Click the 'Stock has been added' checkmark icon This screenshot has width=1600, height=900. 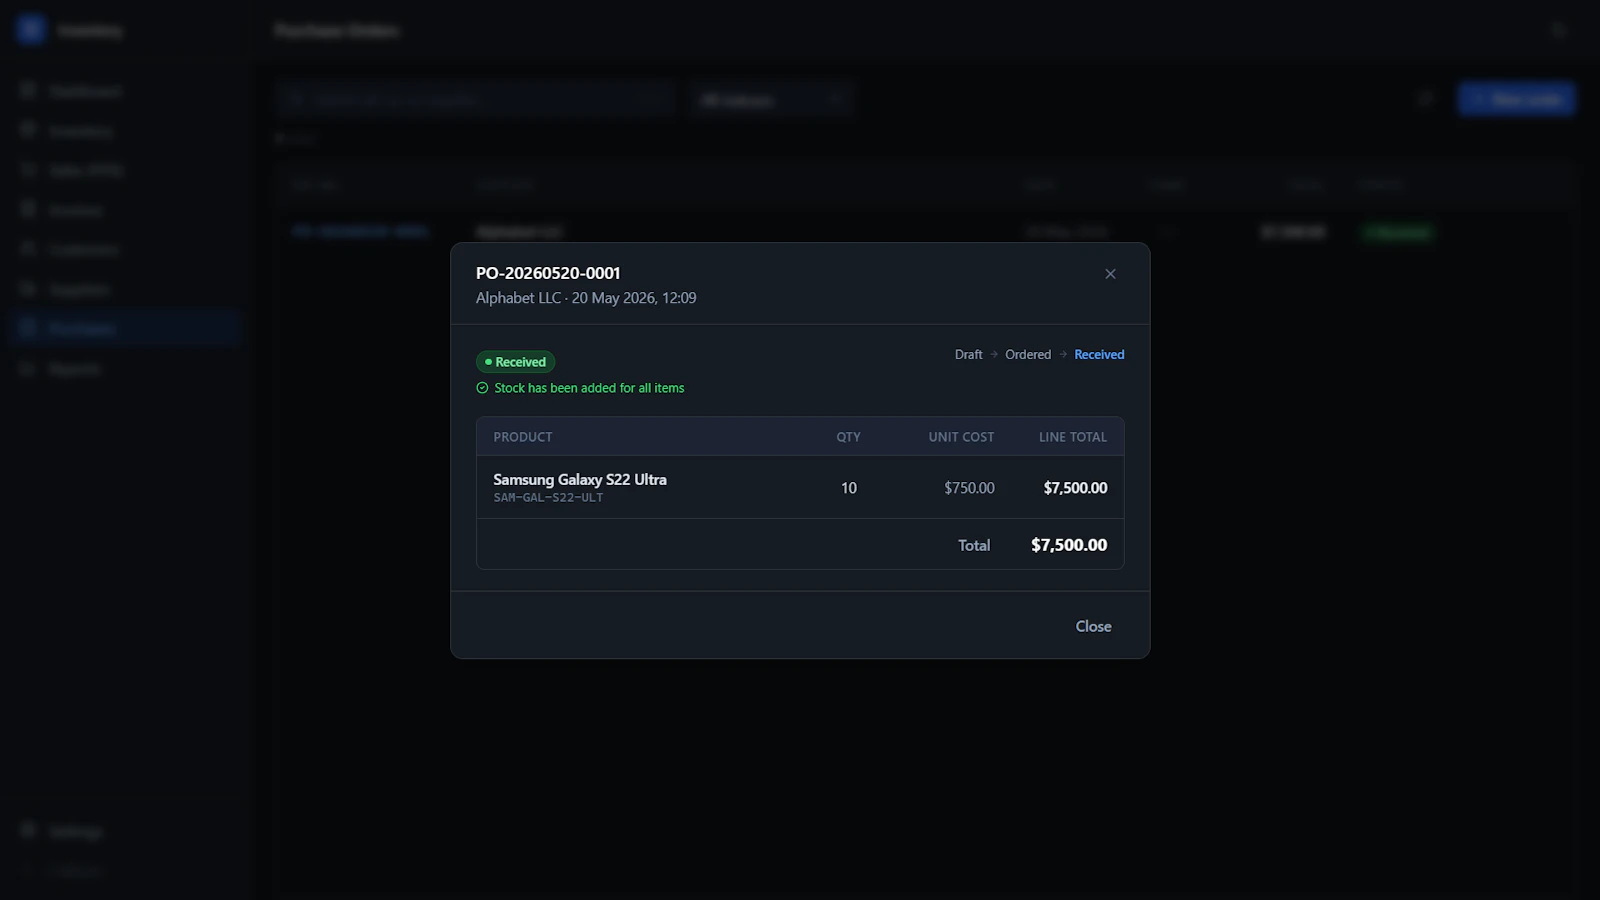(x=482, y=388)
